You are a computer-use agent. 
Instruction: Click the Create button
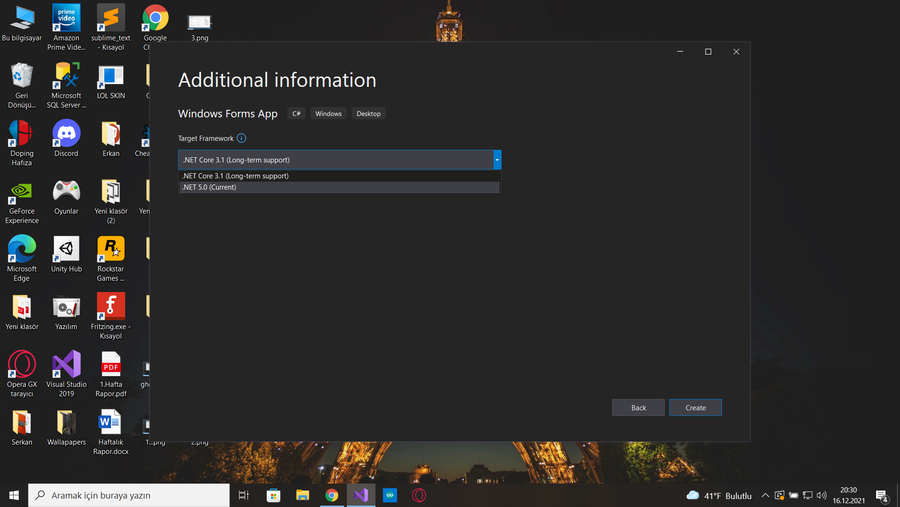click(695, 407)
